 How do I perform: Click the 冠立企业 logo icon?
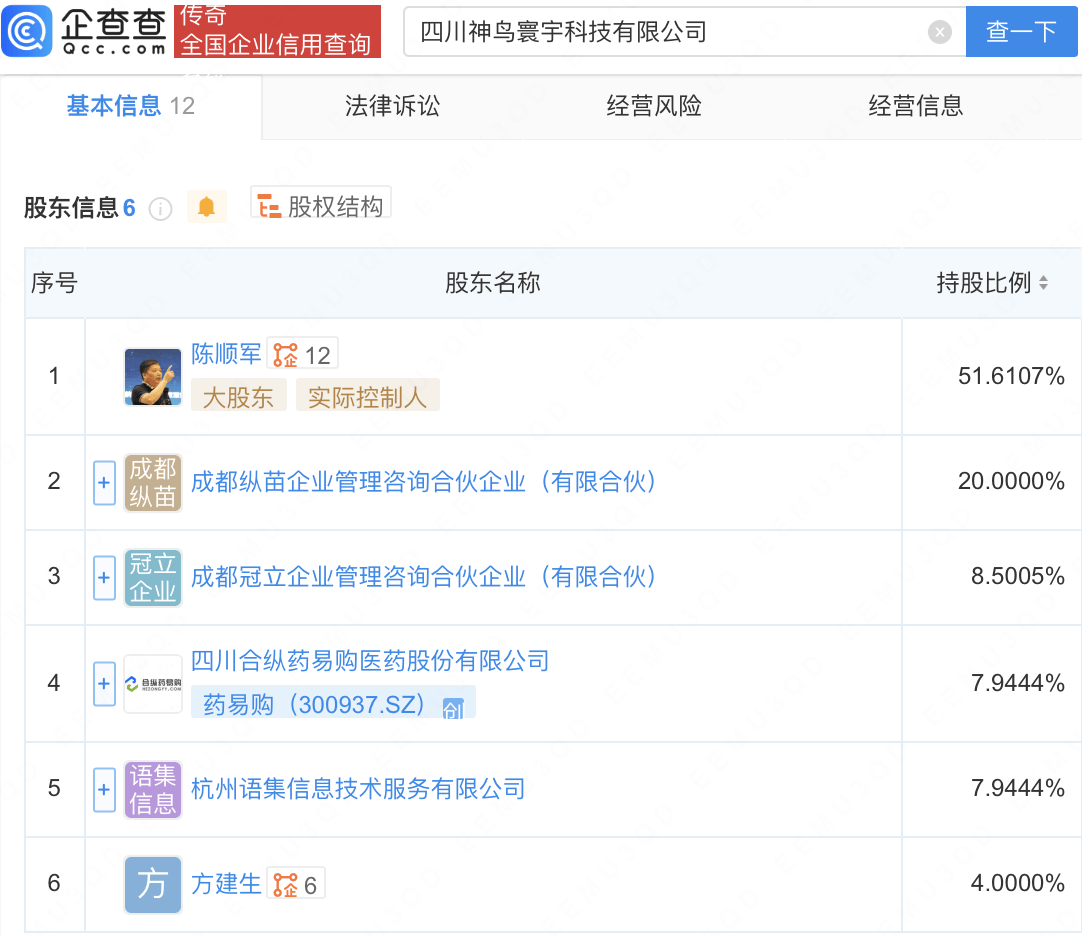(x=153, y=578)
